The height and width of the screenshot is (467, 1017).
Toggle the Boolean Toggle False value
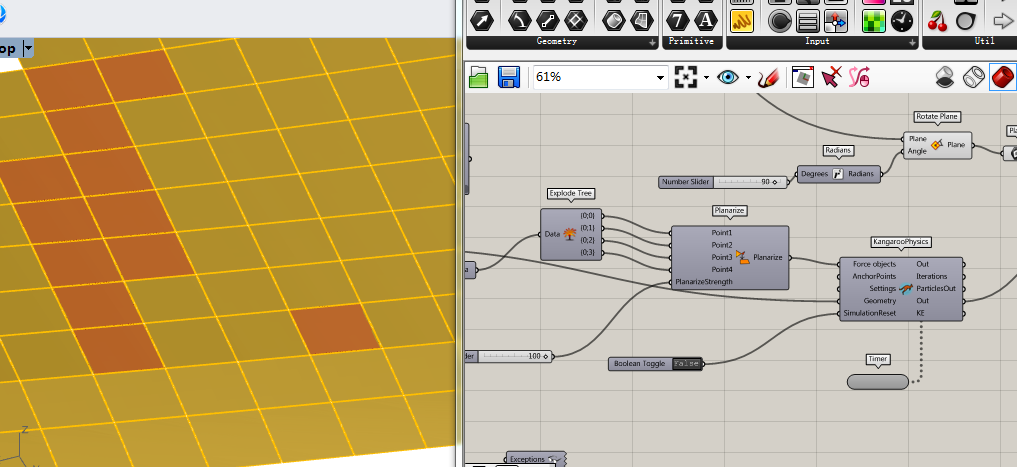(x=685, y=364)
